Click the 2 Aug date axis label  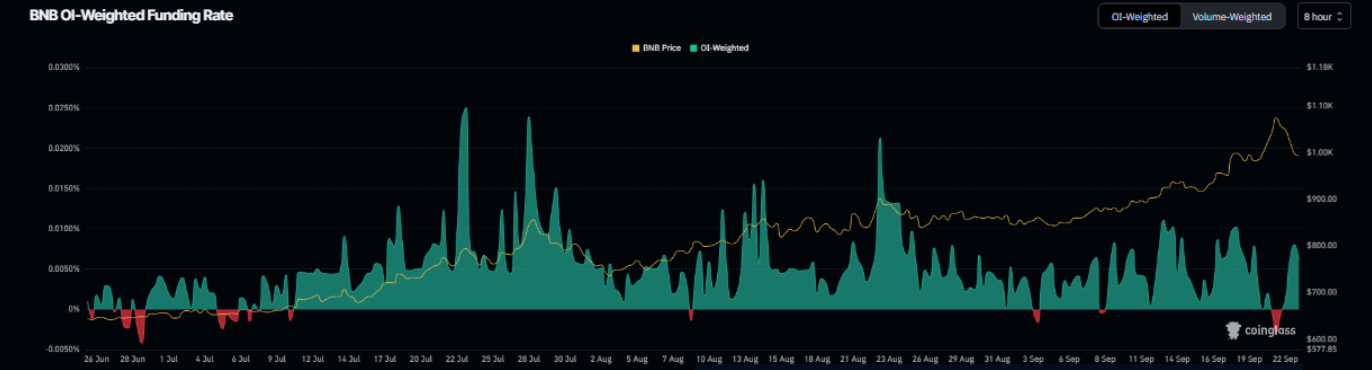[x=600, y=358]
